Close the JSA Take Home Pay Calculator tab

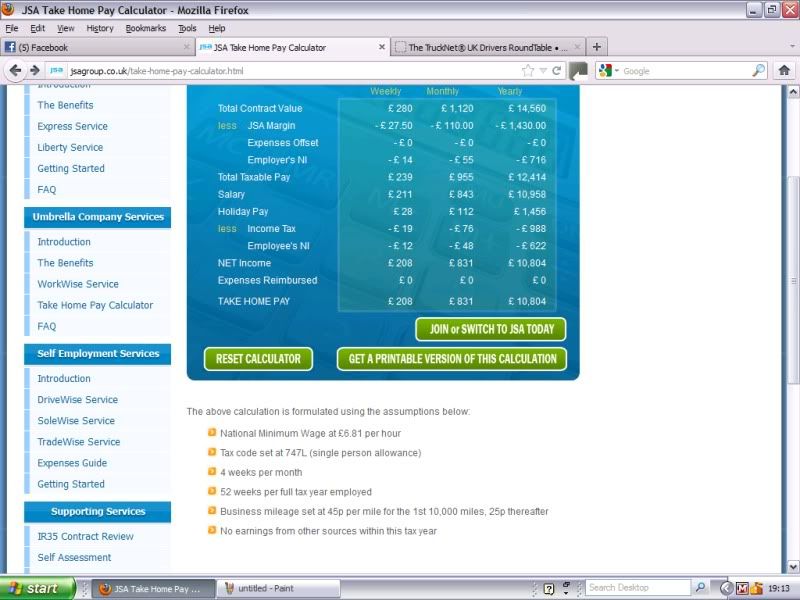pos(382,47)
